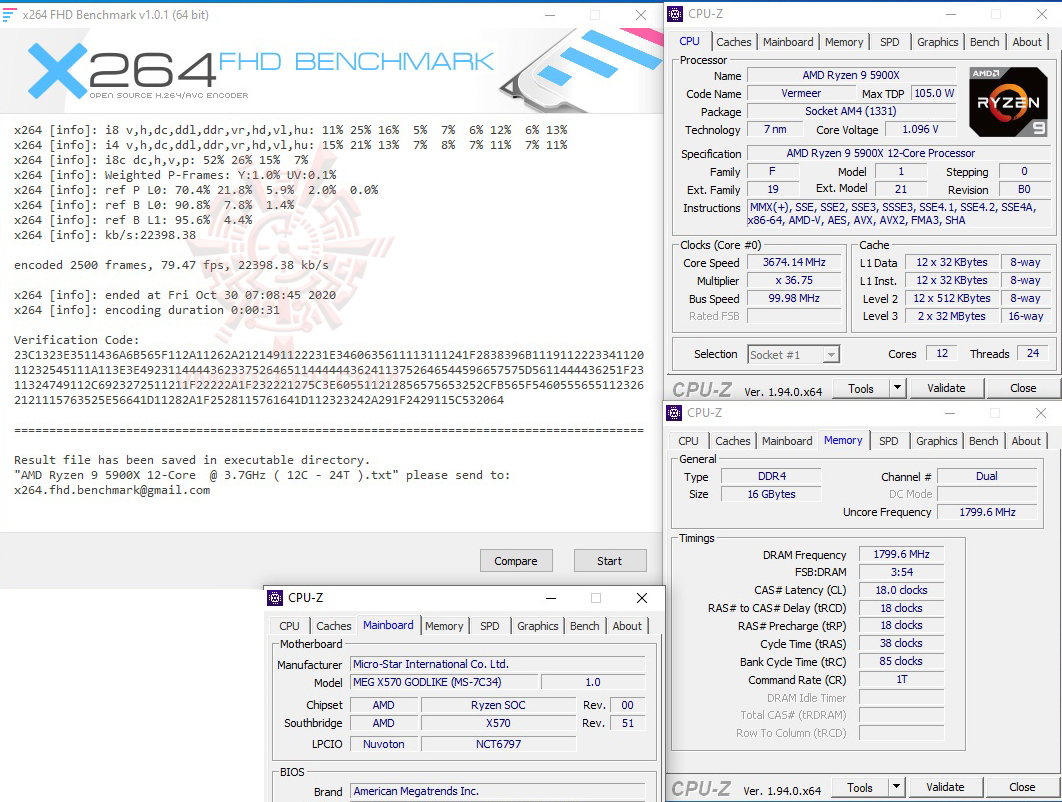Click Validate button in top CPU-Z window
This screenshot has height=802, width=1062.
946,388
